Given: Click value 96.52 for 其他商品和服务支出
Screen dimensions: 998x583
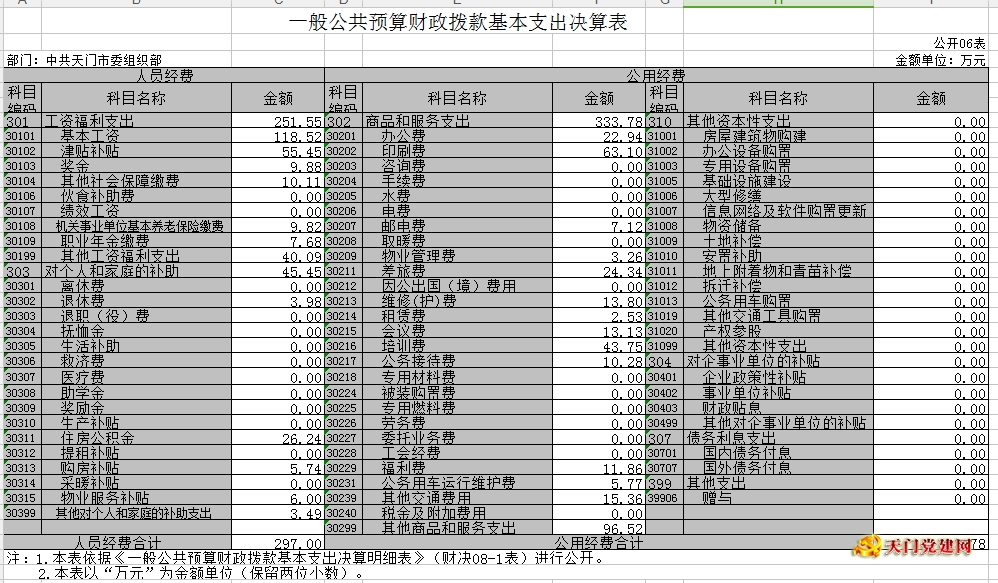Looking at the screenshot, I should pos(599,528).
